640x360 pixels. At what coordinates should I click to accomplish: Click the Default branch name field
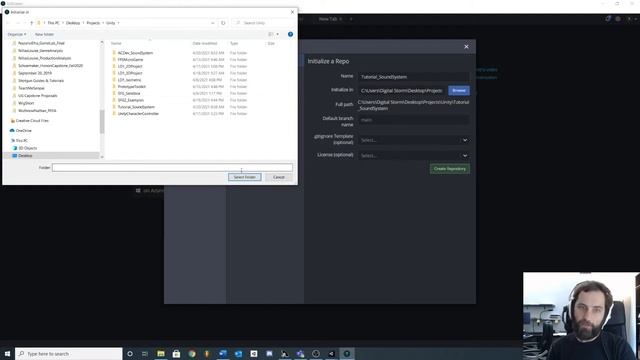pyautogui.click(x=413, y=120)
